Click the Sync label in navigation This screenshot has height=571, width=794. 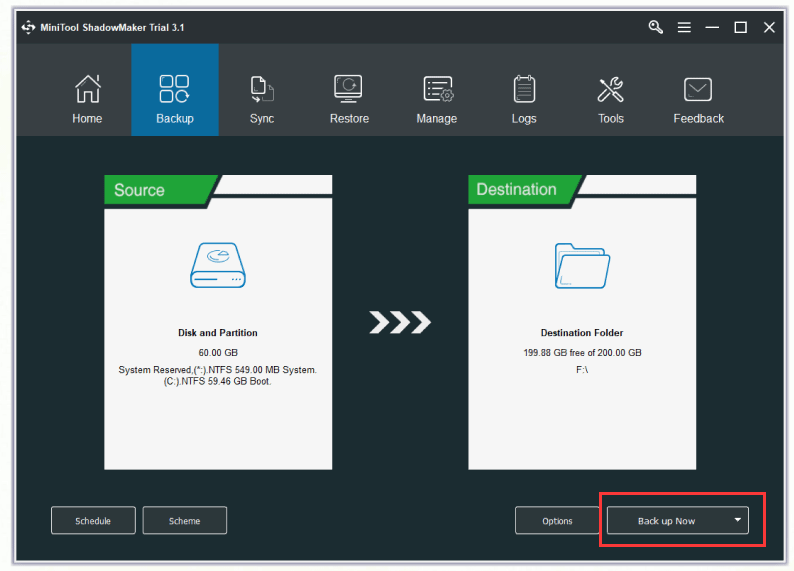(262, 118)
